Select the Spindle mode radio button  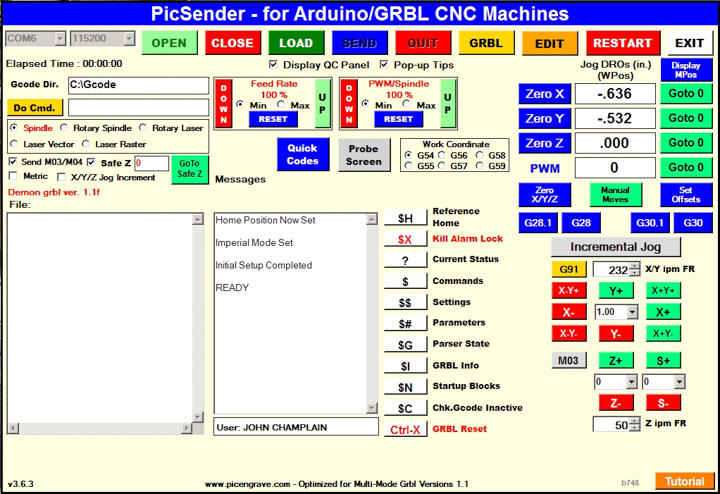(14, 128)
